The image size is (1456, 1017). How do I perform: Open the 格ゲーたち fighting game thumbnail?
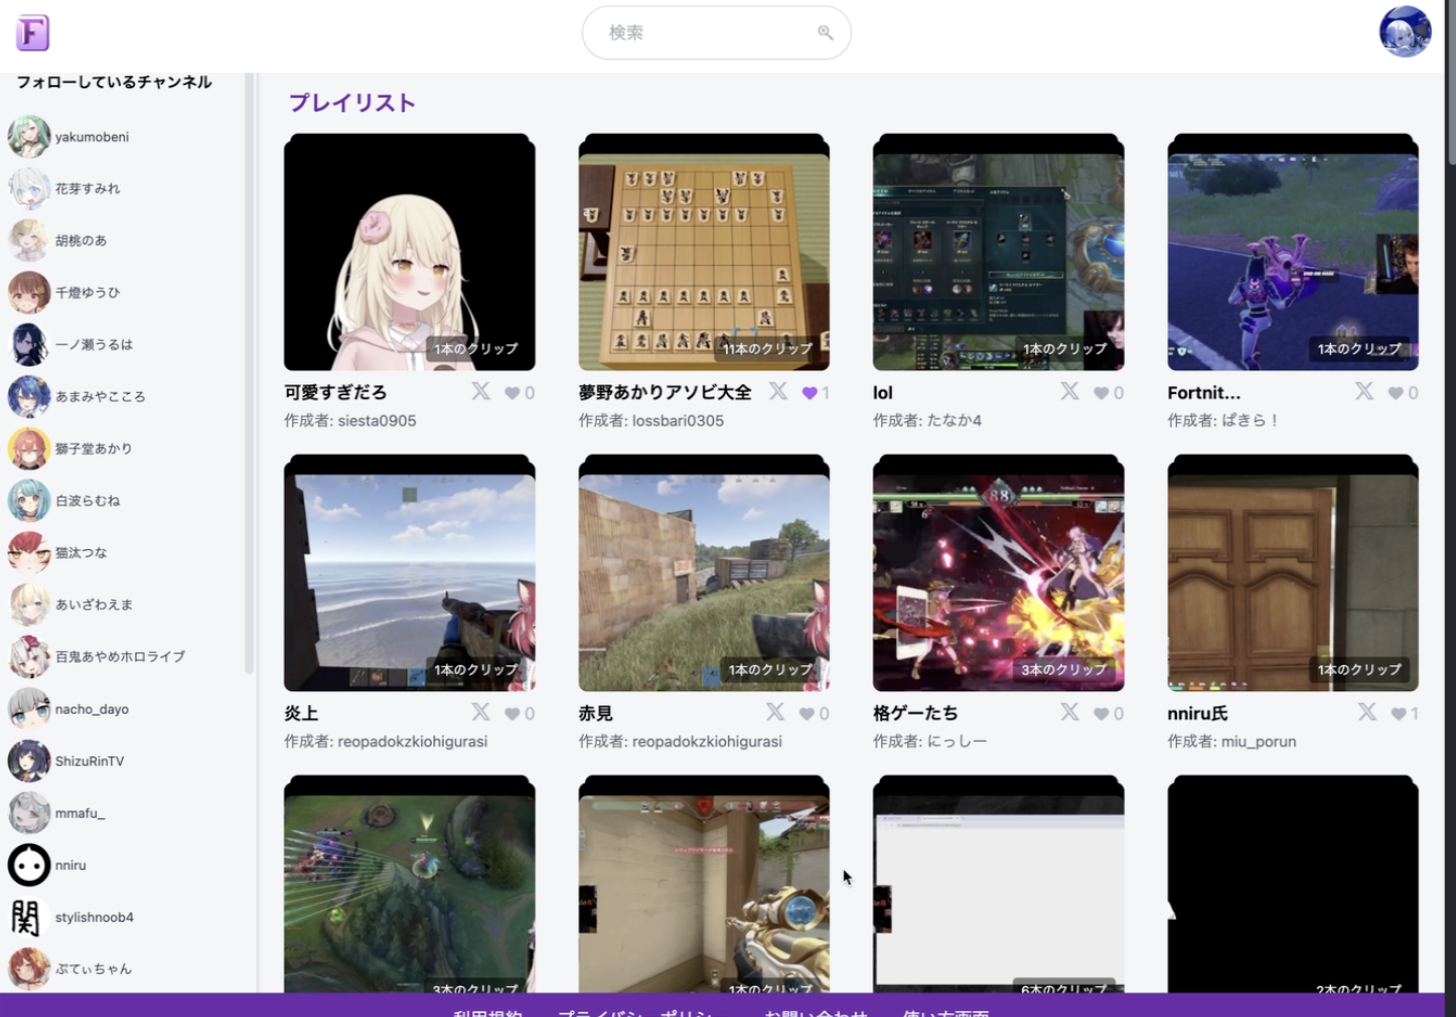pos(998,573)
